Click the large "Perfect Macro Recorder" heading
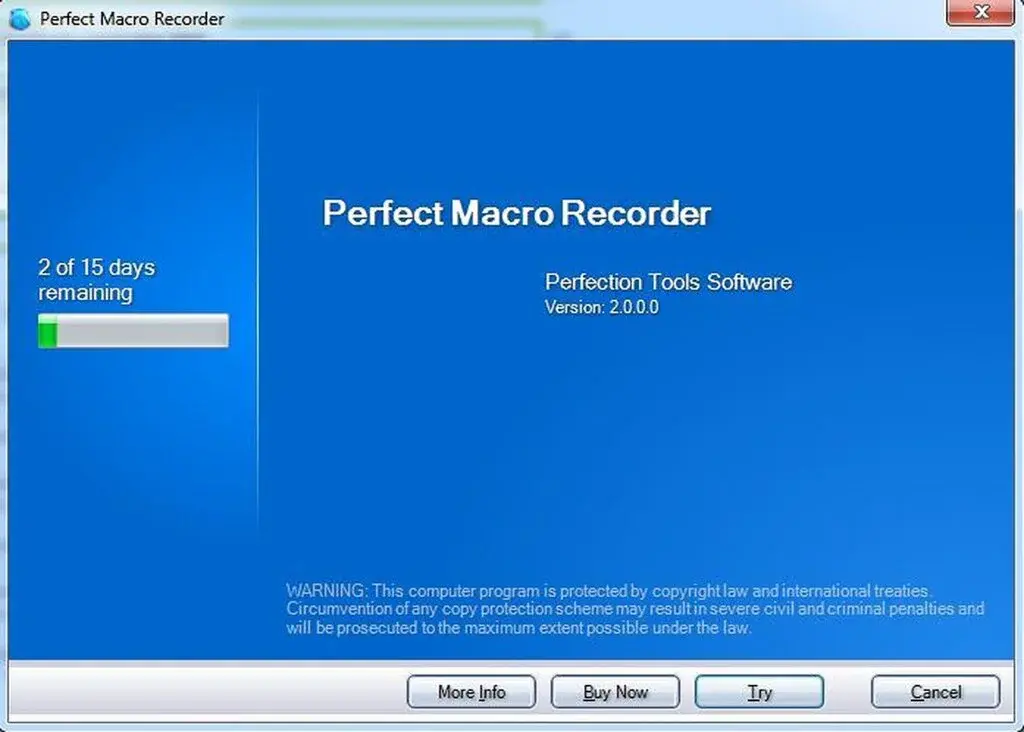Screen dimensions: 1024x732 click(x=517, y=213)
